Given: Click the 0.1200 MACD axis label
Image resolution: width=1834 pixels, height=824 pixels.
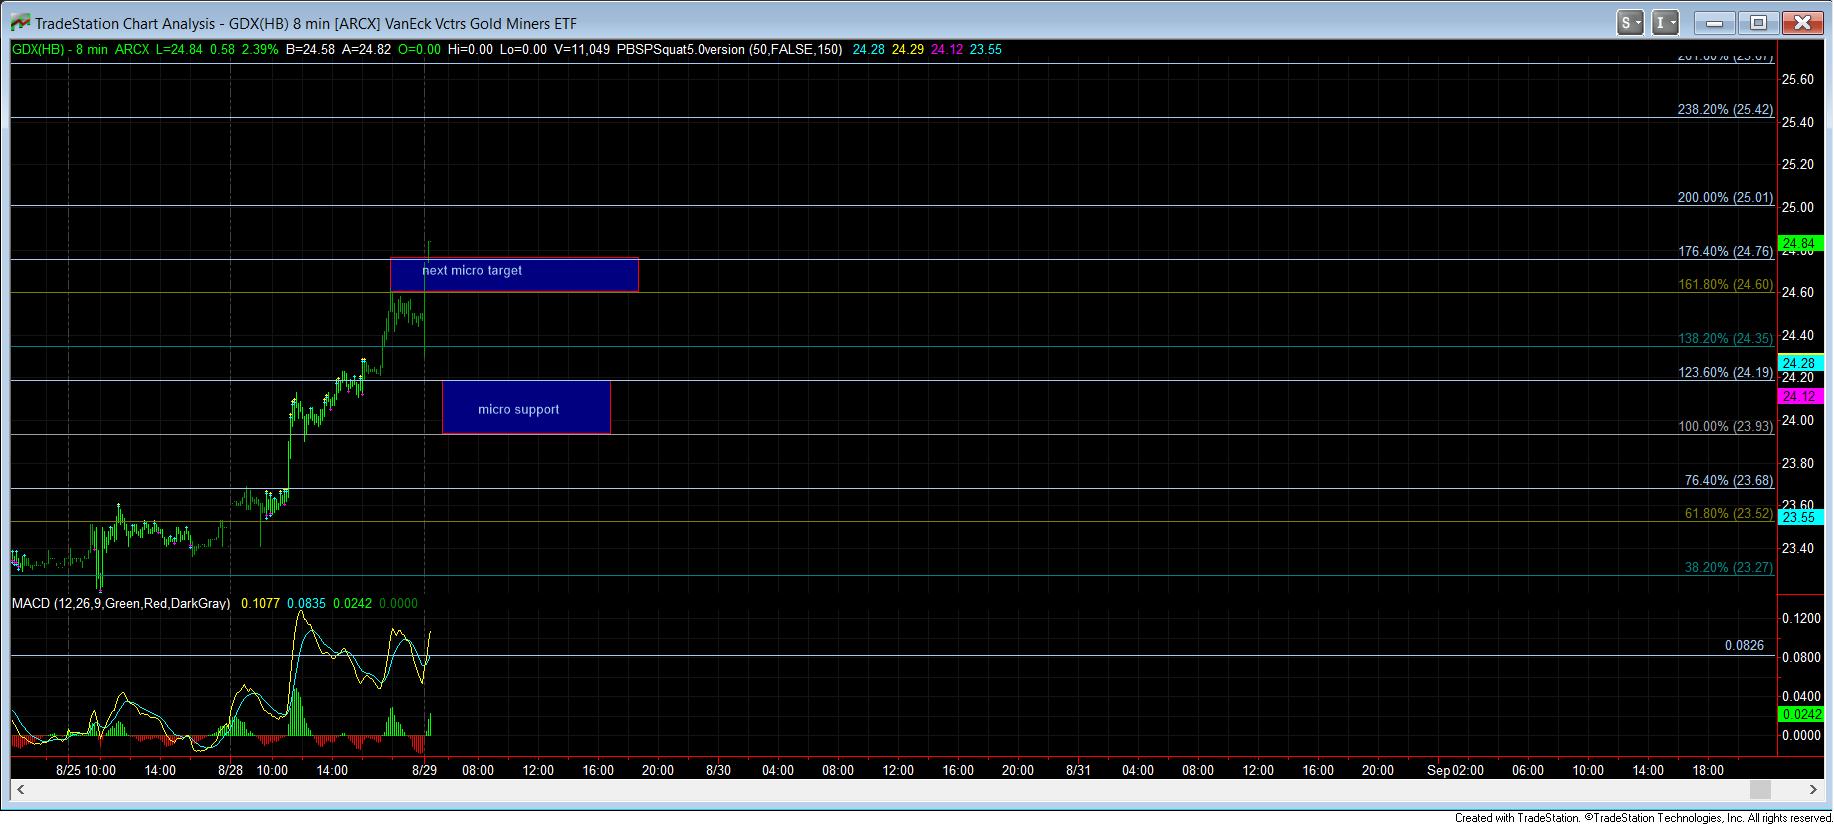Looking at the screenshot, I should coord(1801,619).
